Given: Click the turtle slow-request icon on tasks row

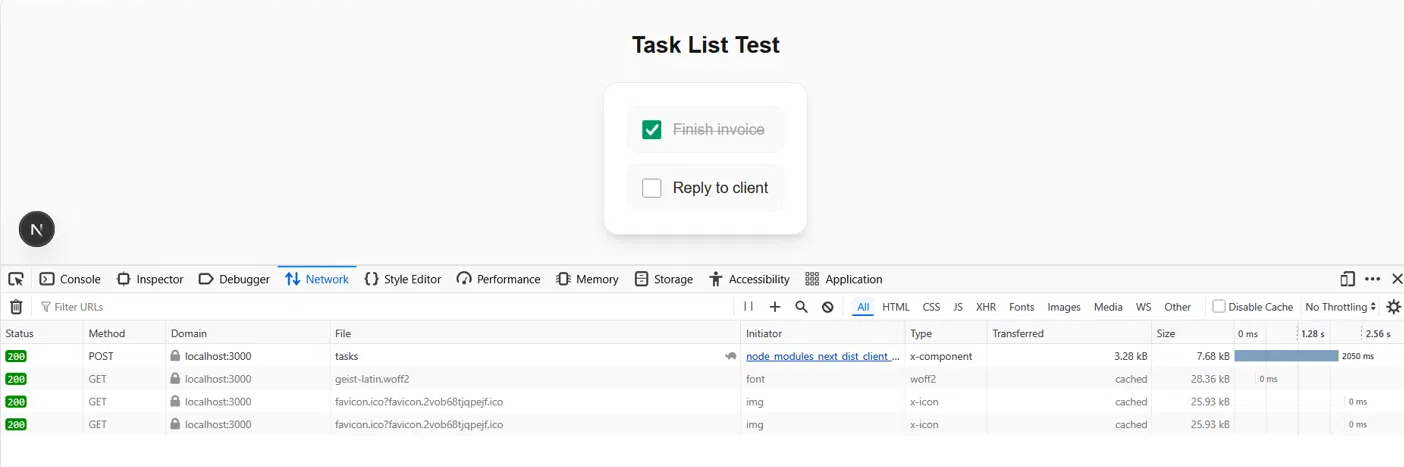Looking at the screenshot, I should [731, 356].
